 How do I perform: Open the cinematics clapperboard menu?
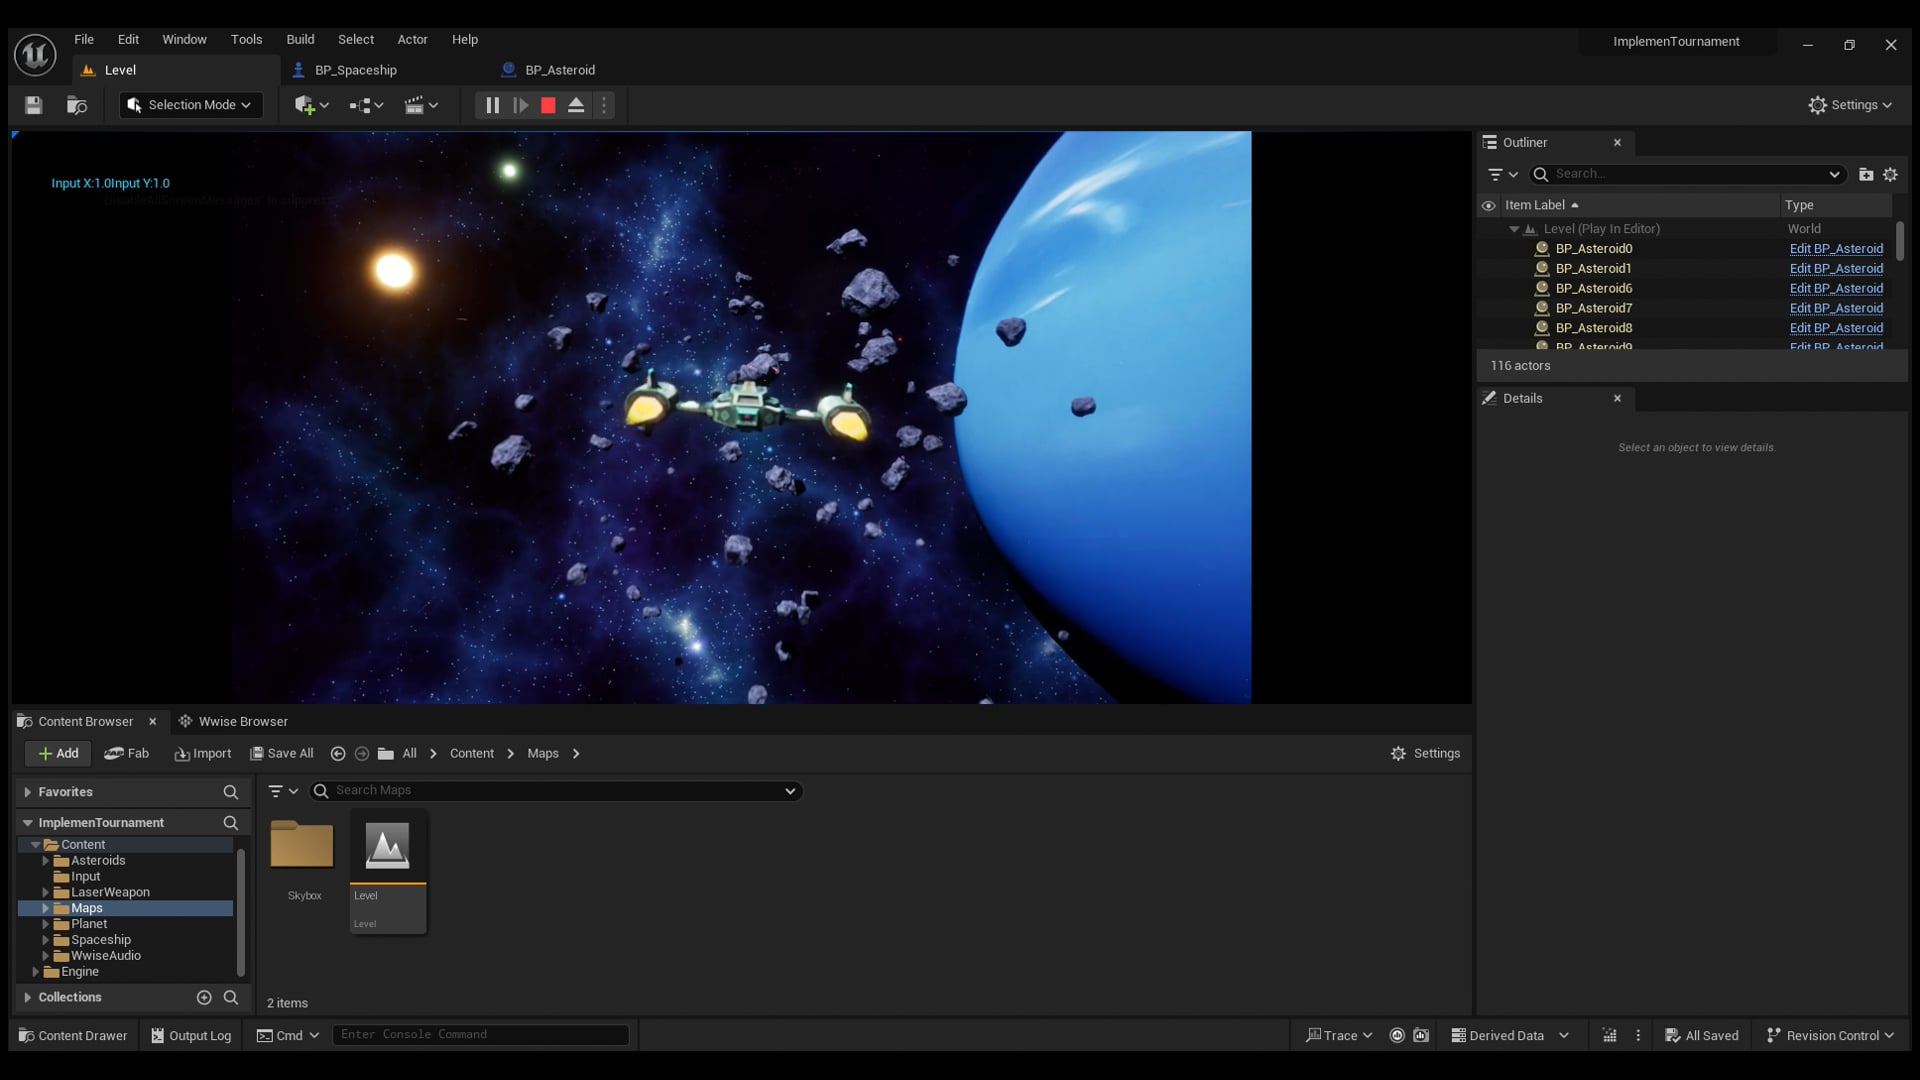click(421, 105)
